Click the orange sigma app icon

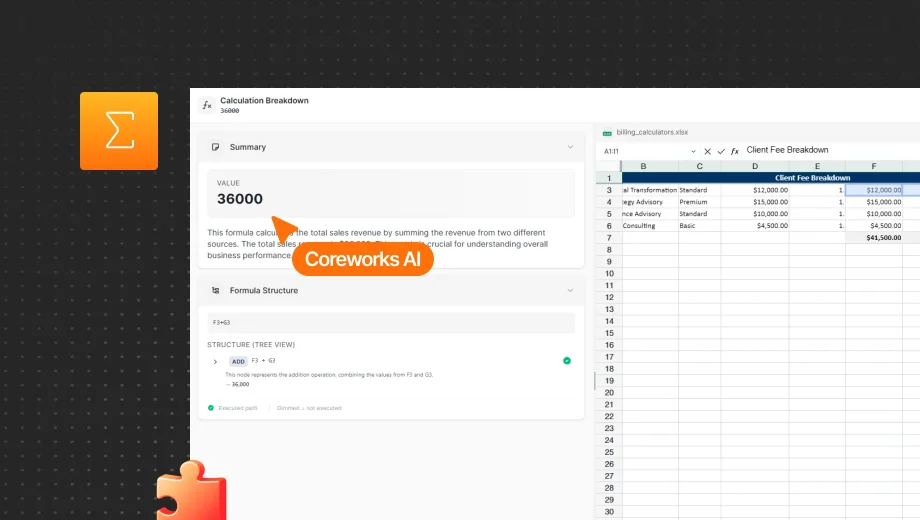(x=119, y=131)
